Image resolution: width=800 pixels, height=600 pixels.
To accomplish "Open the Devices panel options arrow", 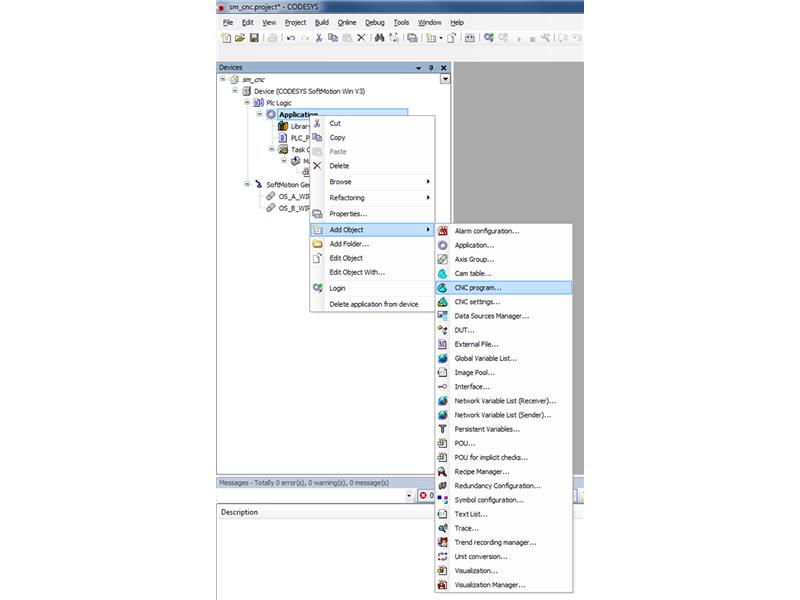I will (418, 68).
